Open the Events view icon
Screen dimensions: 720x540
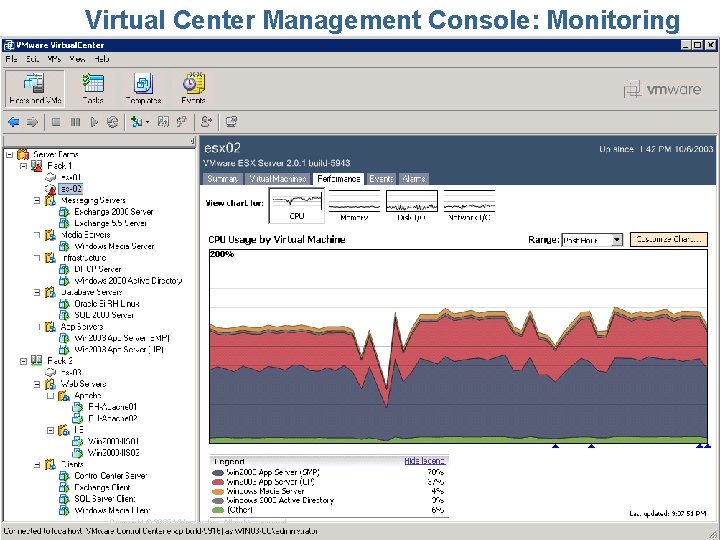(193, 88)
